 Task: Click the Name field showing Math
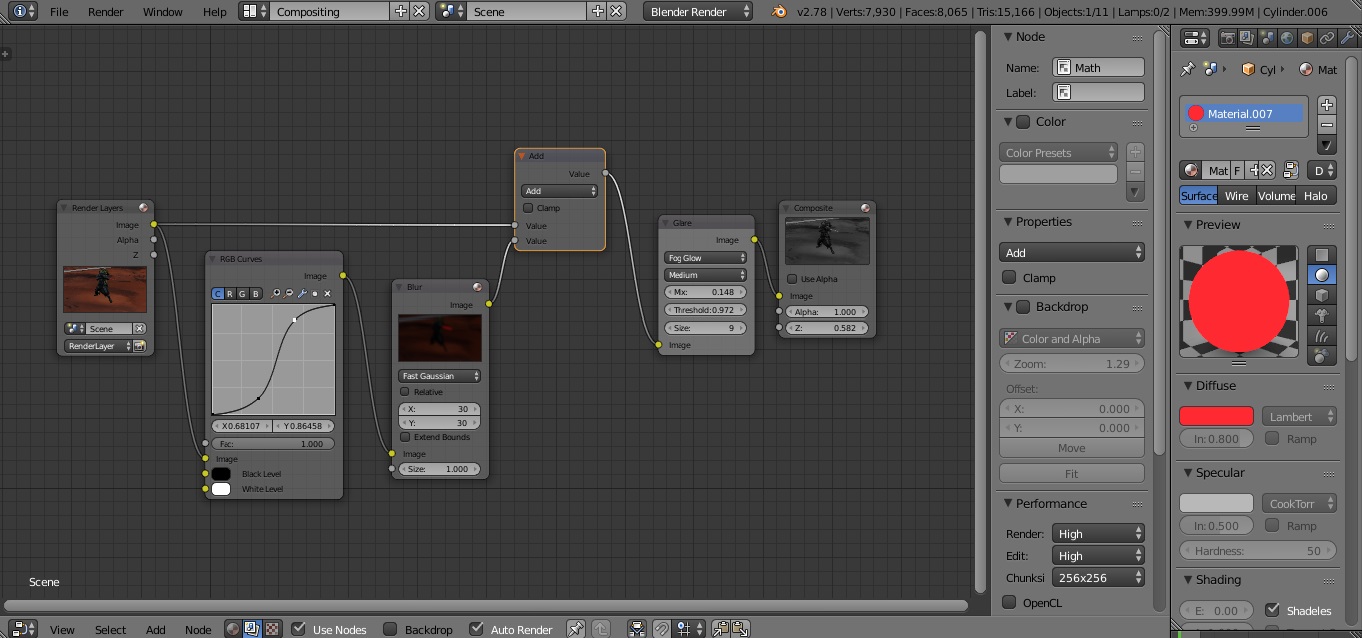pyautogui.click(x=1098, y=67)
